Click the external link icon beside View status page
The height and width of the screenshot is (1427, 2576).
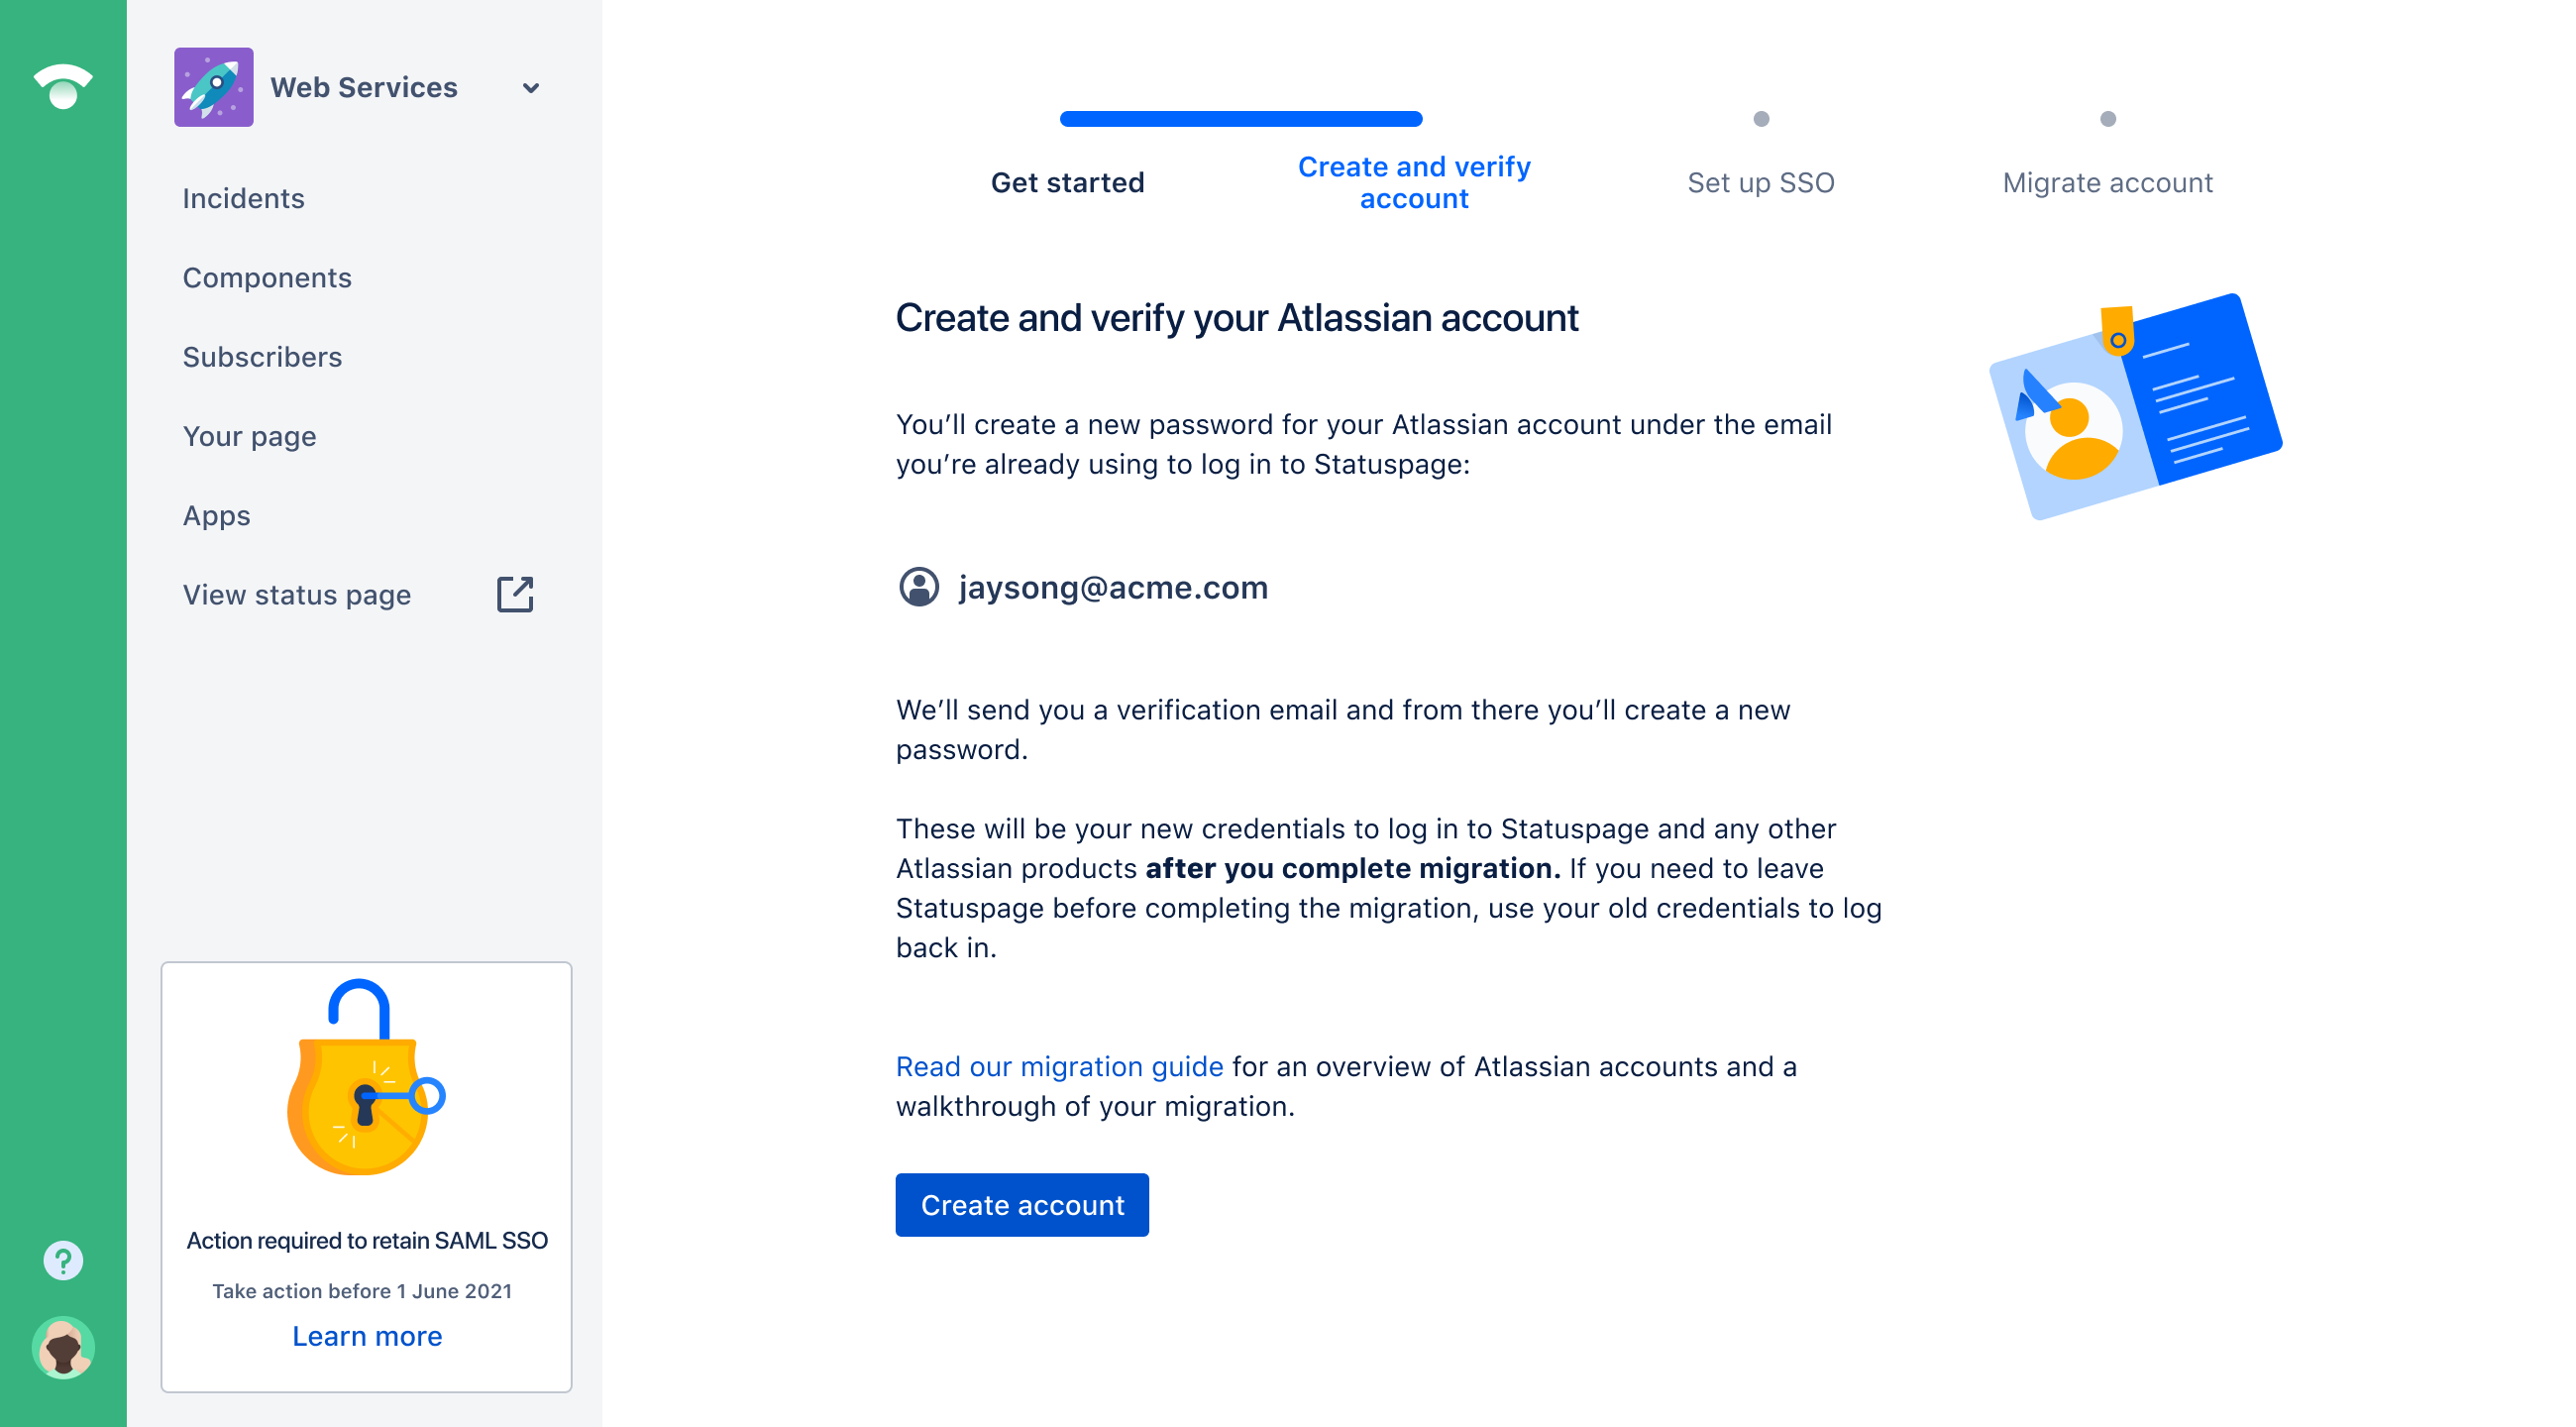(515, 594)
